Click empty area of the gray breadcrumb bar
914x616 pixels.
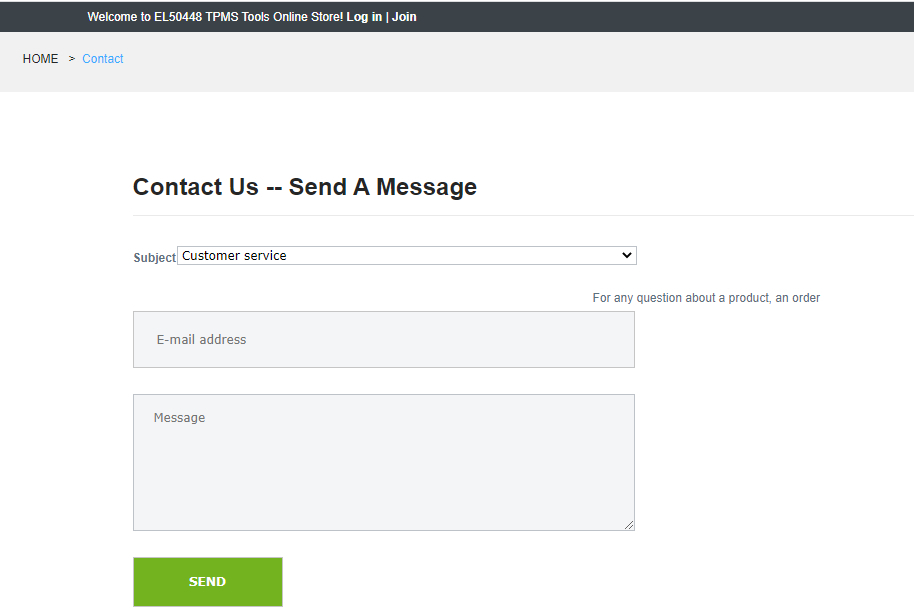click(x=500, y=62)
